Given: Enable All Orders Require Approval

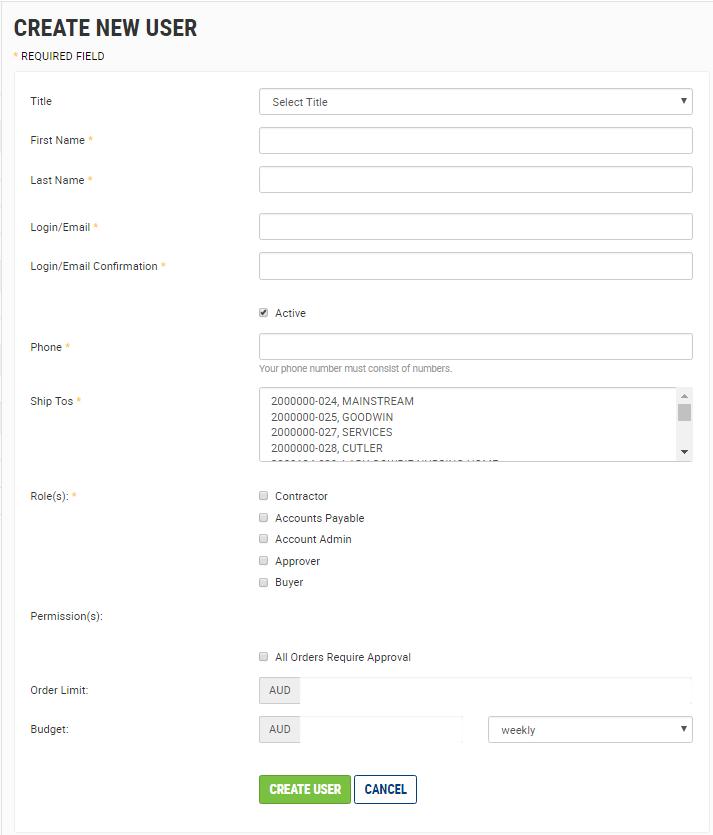Looking at the screenshot, I should pyautogui.click(x=264, y=657).
